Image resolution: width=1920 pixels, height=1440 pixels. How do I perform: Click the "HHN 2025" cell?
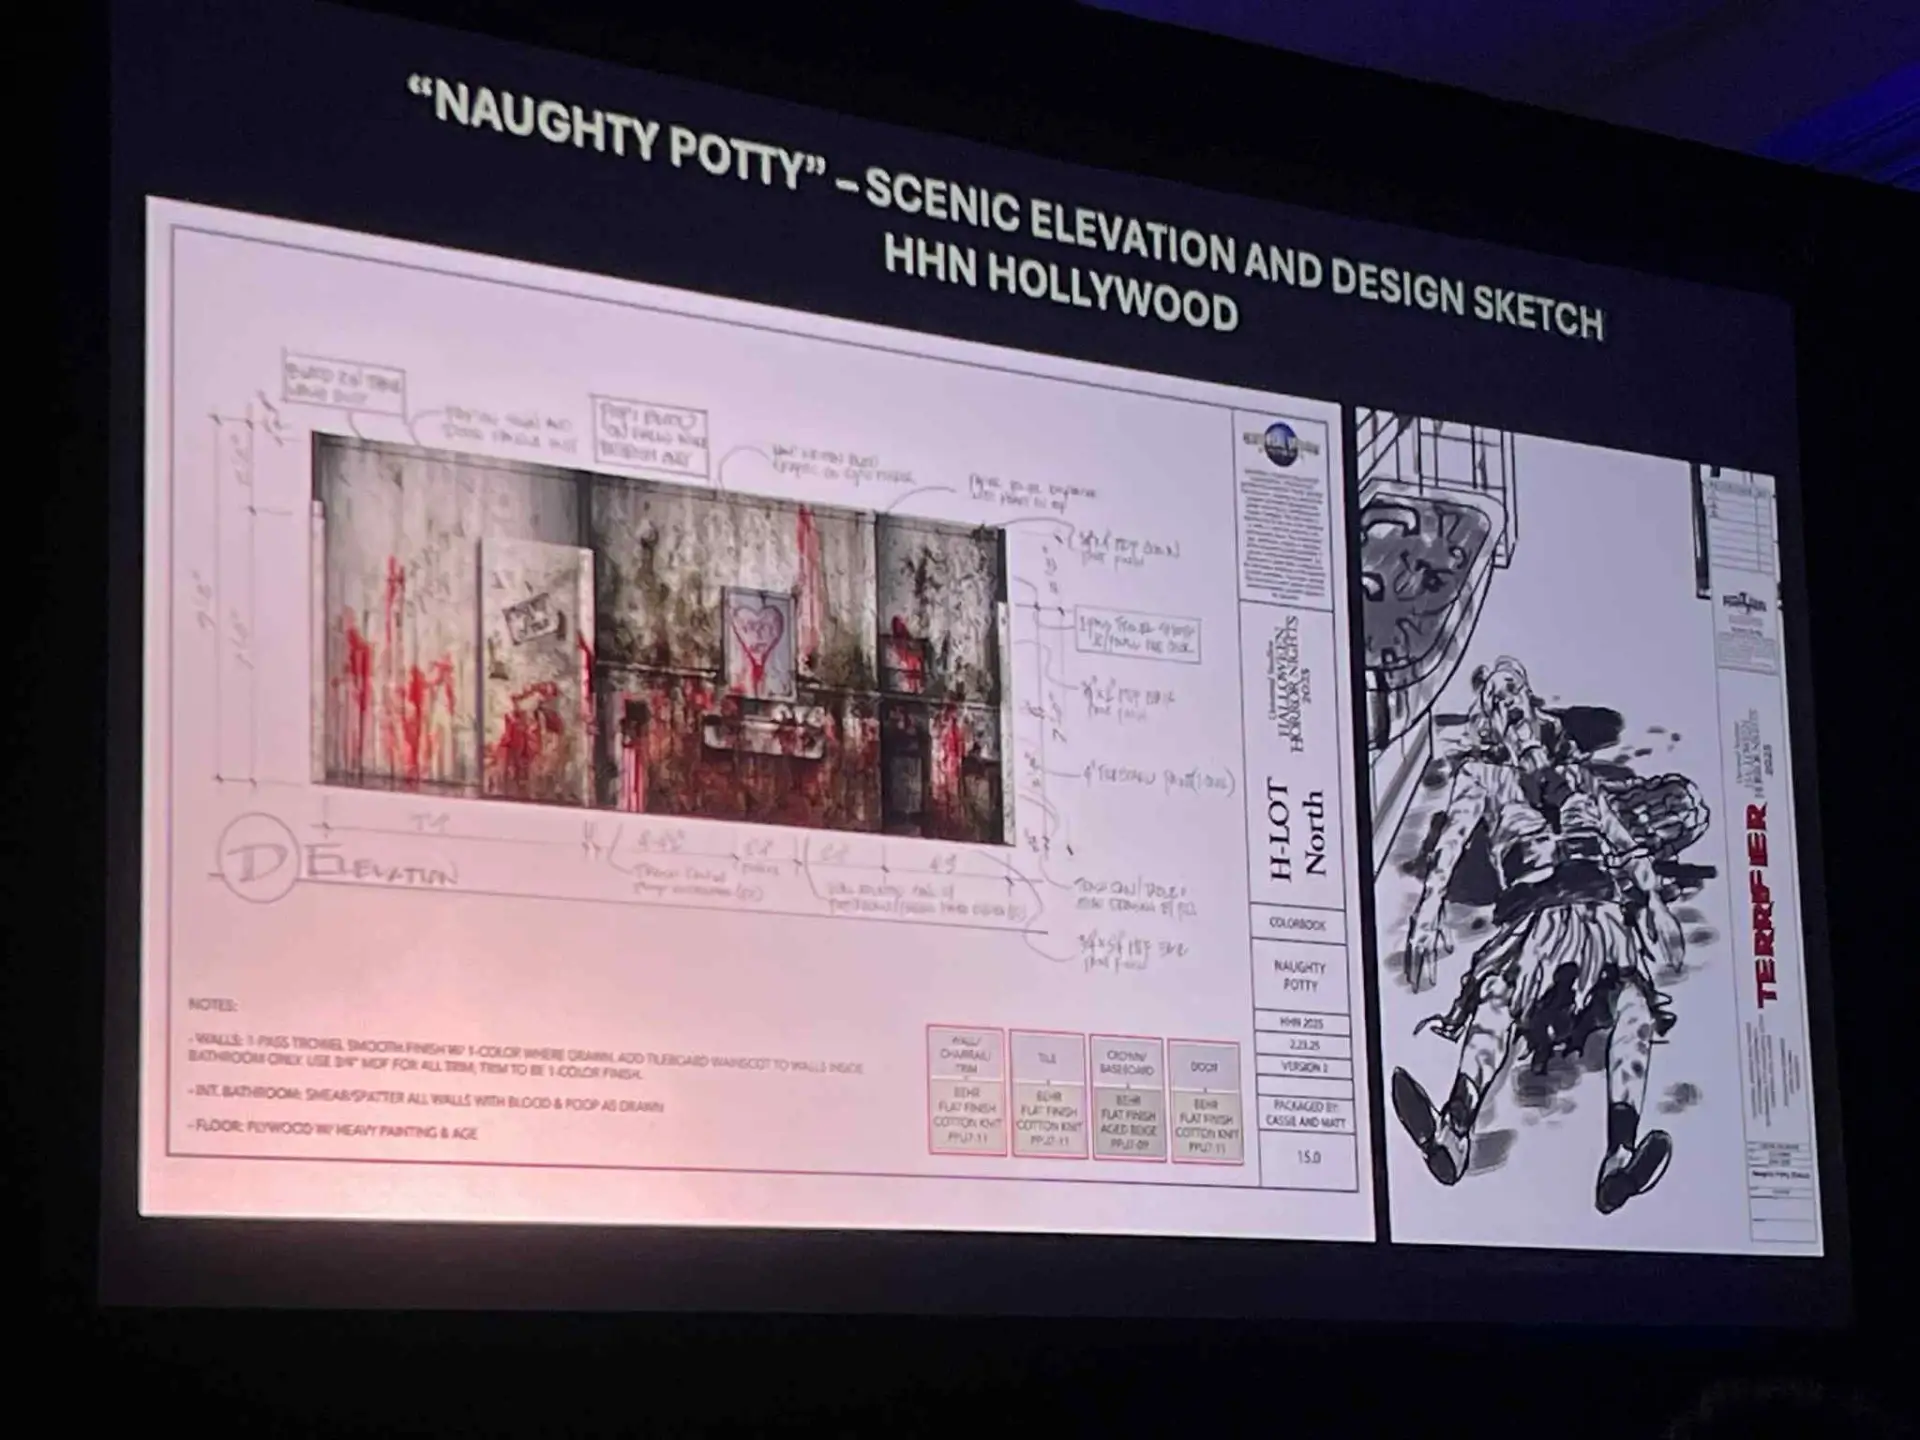(x=1302, y=1025)
